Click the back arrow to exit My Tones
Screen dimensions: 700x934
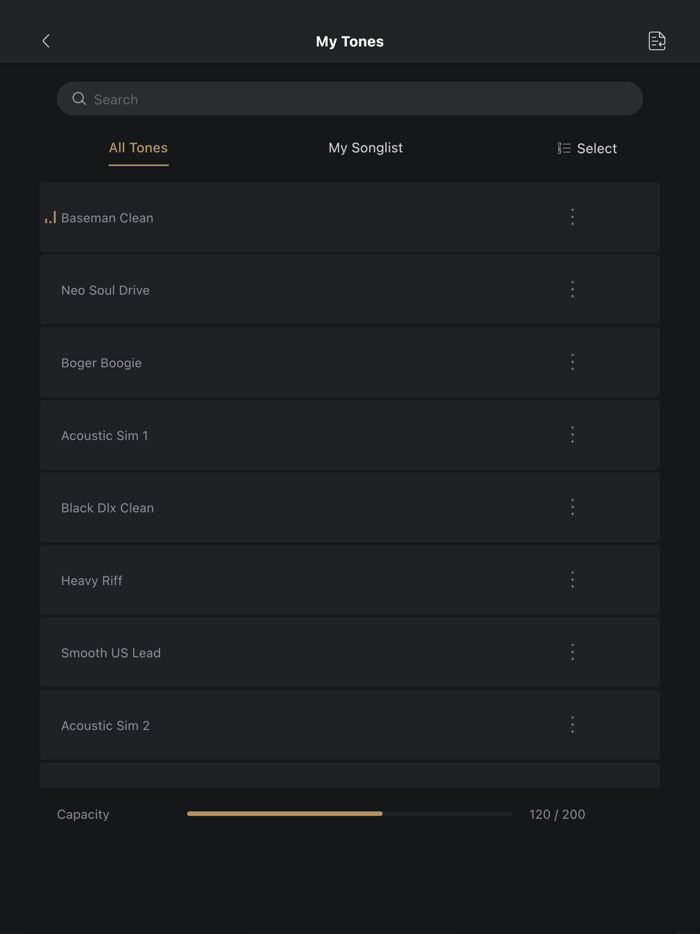(x=46, y=41)
